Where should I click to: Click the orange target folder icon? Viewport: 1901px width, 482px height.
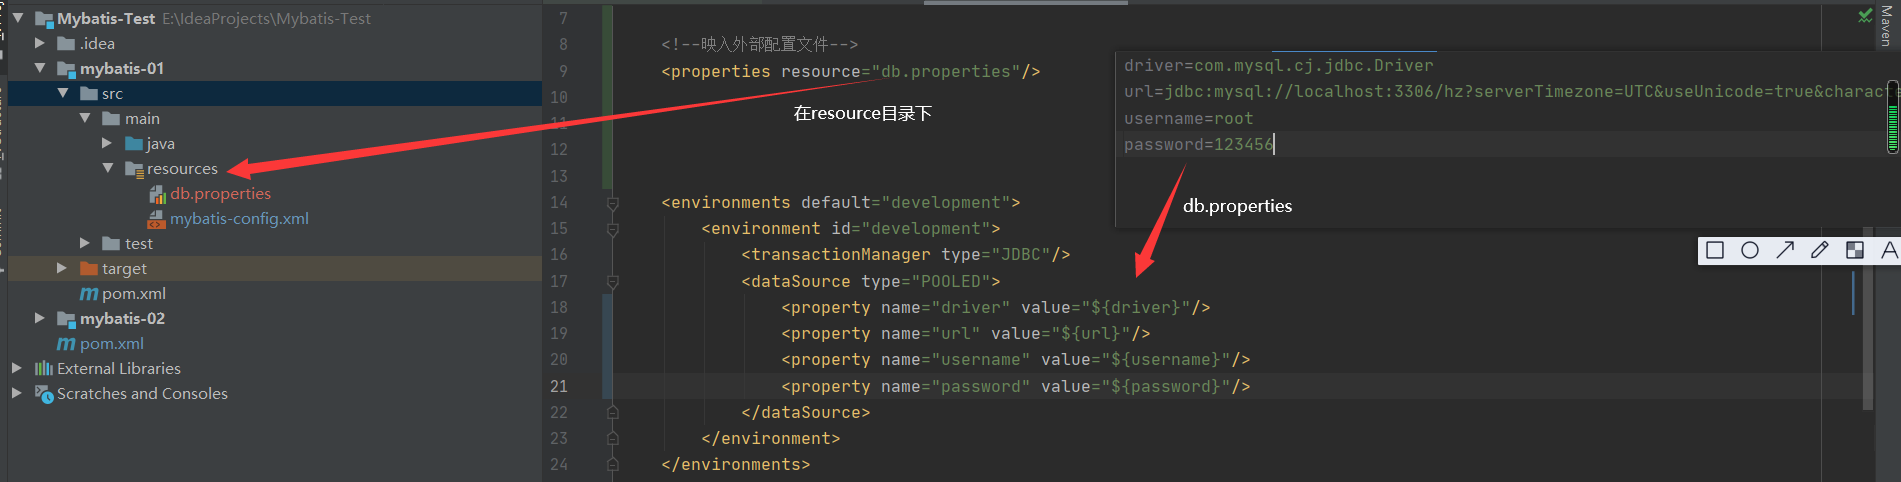89,269
